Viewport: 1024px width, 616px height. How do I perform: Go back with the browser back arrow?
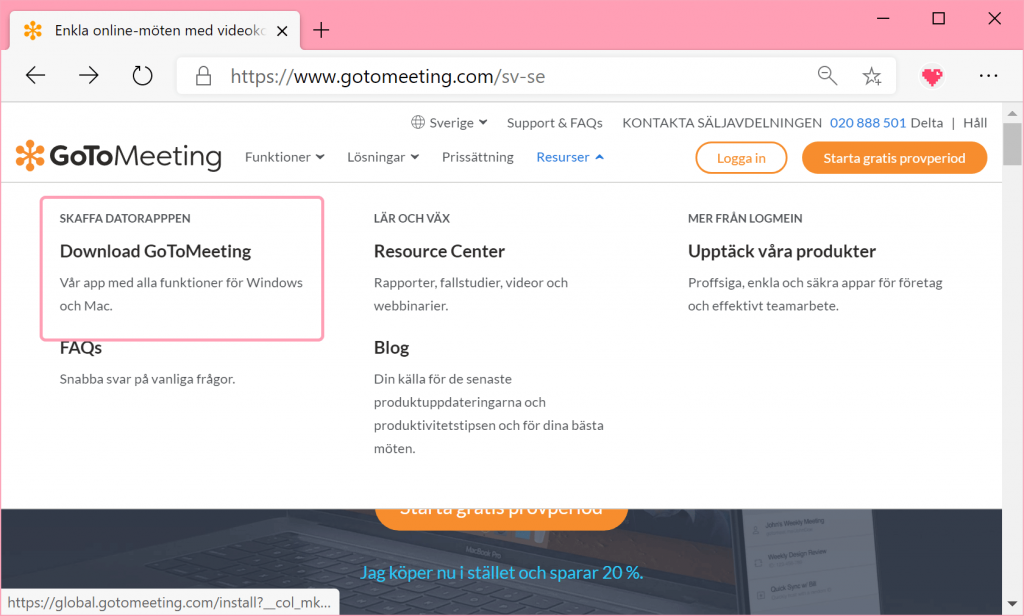(35, 76)
